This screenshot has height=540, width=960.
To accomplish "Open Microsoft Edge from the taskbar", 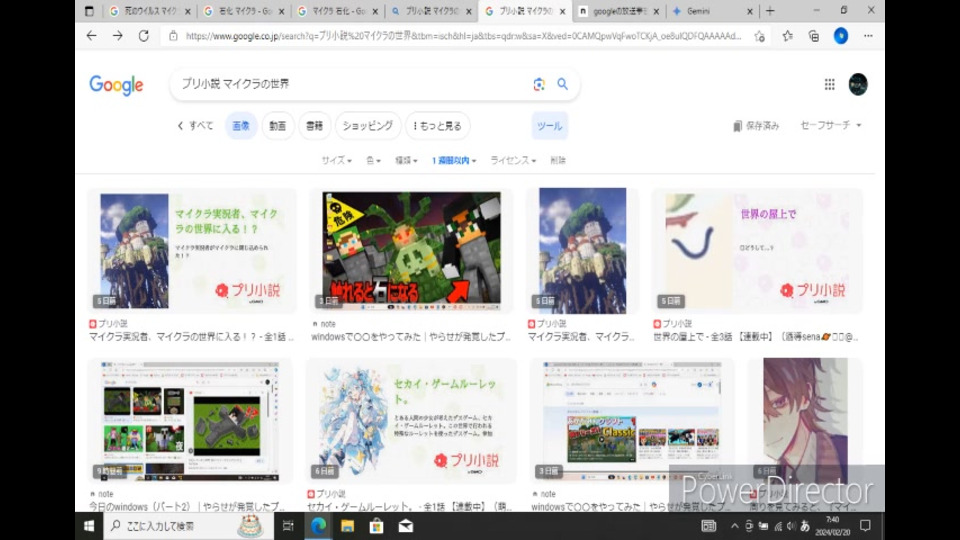I will [318, 526].
